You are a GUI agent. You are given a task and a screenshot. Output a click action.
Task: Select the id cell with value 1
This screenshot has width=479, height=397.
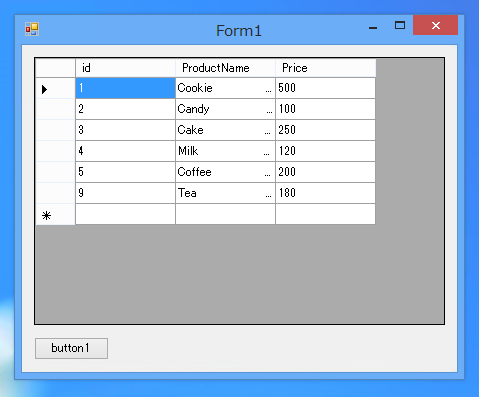pyautogui.click(x=125, y=88)
